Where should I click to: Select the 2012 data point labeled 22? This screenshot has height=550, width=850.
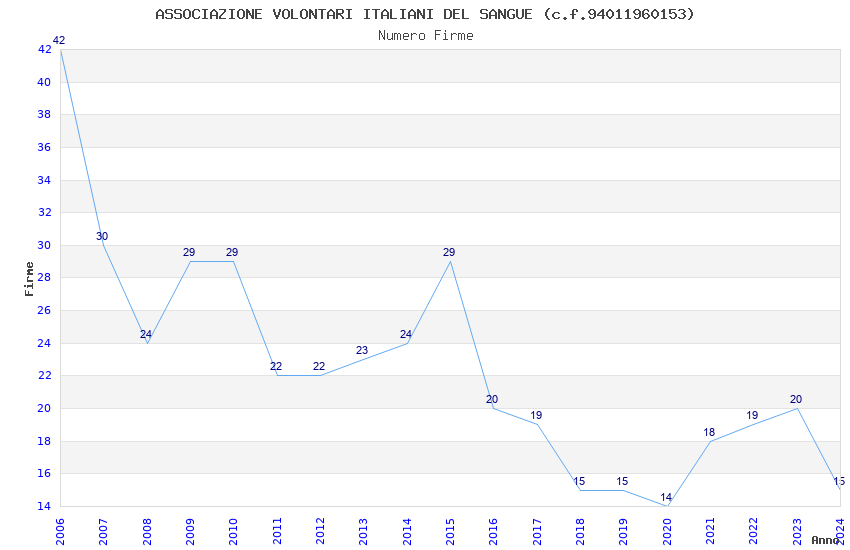point(319,366)
